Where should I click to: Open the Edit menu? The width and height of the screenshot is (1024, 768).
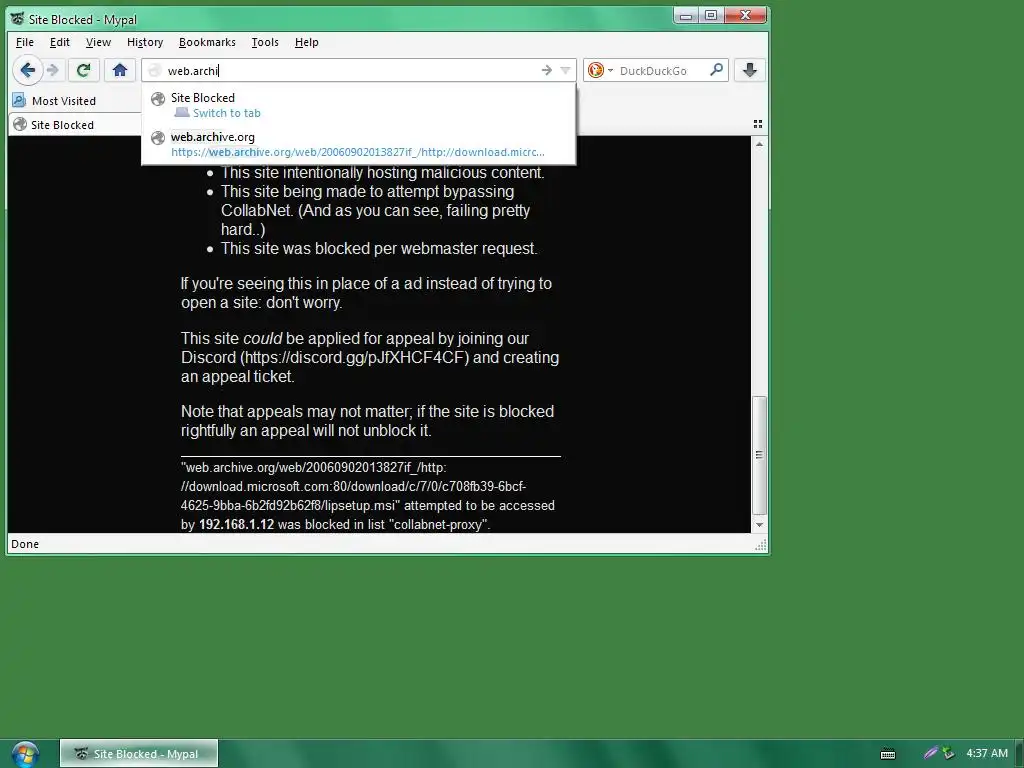click(x=59, y=42)
